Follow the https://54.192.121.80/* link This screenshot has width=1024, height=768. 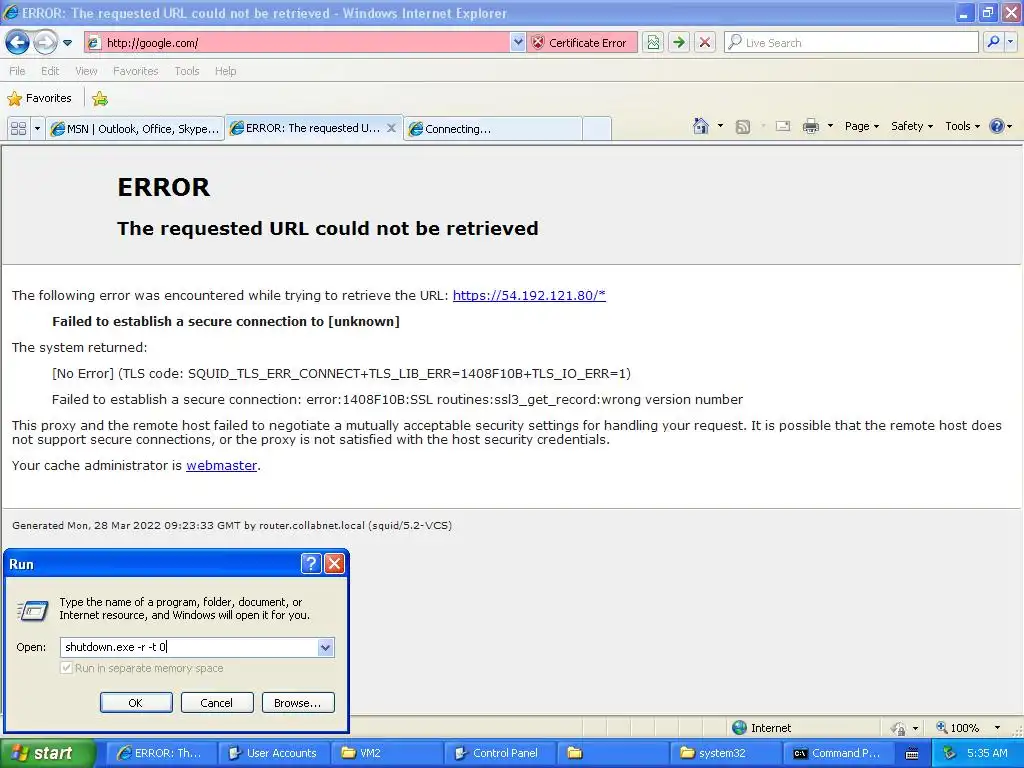[x=529, y=295]
